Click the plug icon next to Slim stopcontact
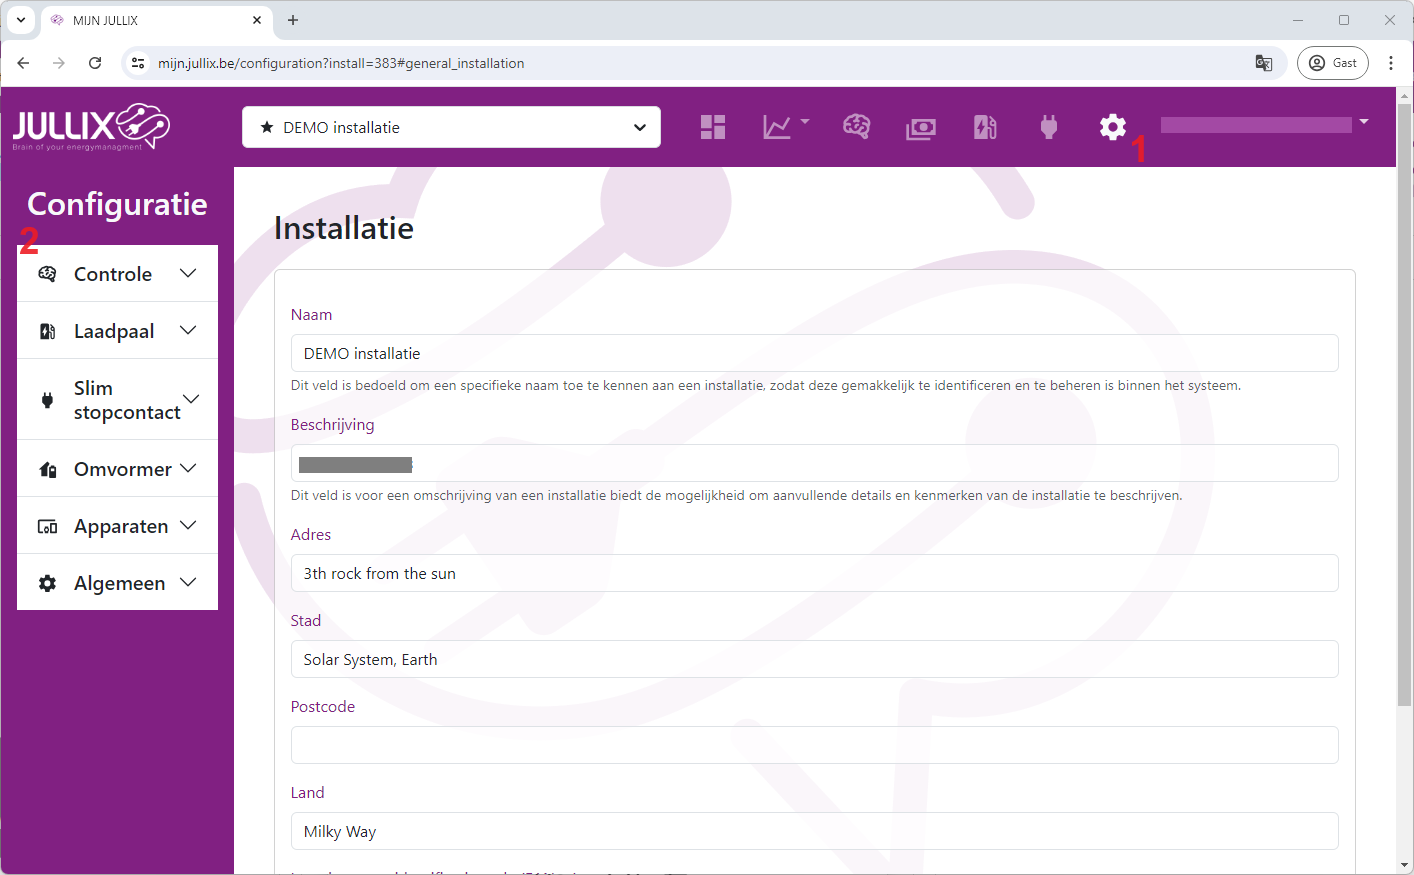The image size is (1414, 875). [x=47, y=400]
